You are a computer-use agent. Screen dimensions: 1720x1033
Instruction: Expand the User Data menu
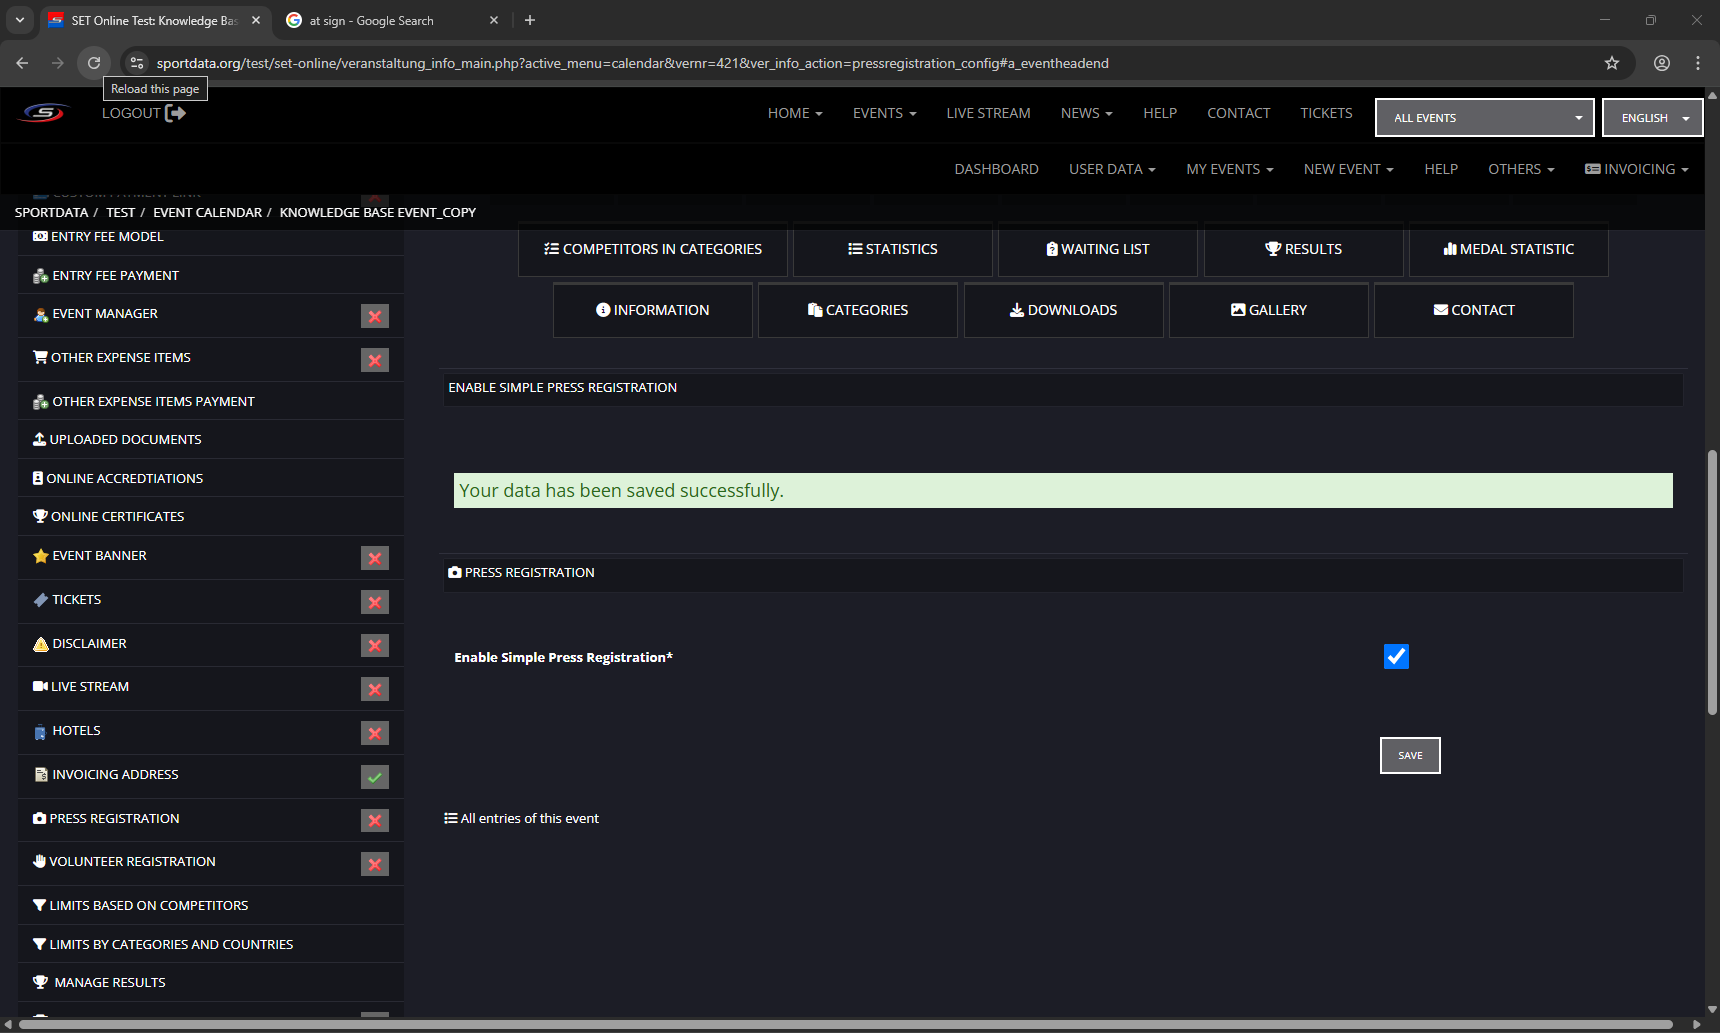[1111, 169]
